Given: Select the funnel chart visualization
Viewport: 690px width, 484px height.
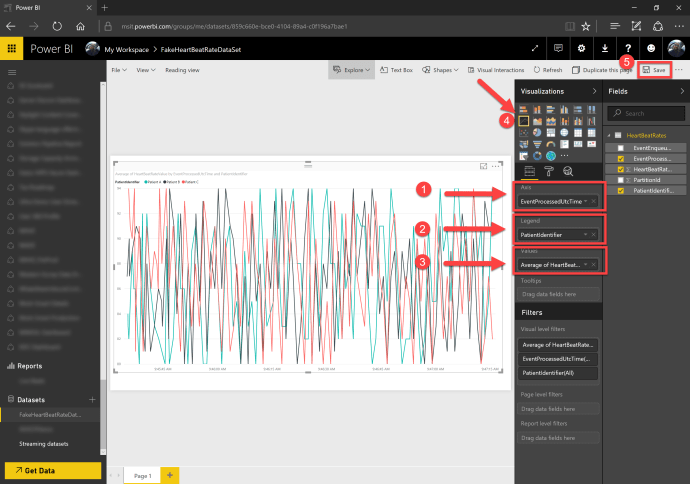Looking at the screenshot, I should tap(537, 144).
